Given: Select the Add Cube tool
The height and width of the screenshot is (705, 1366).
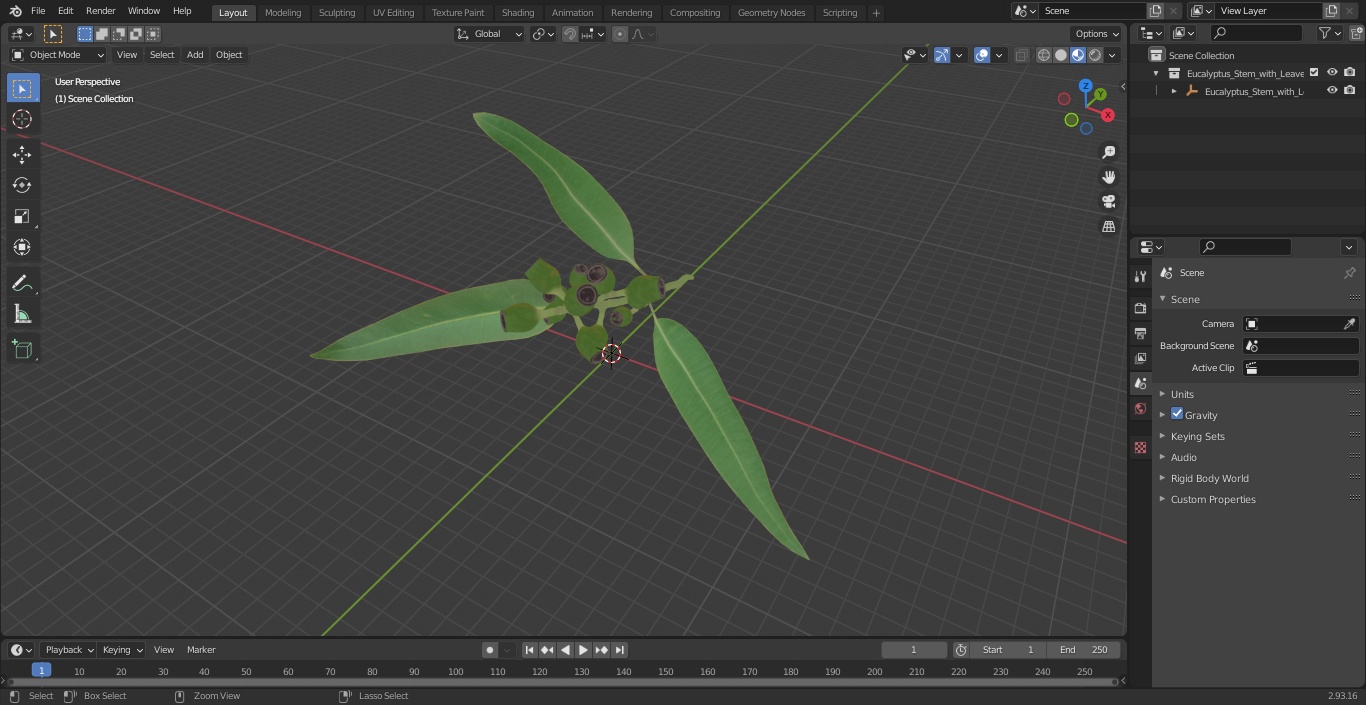Looking at the screenshot, I should click(x=22, y=350).
